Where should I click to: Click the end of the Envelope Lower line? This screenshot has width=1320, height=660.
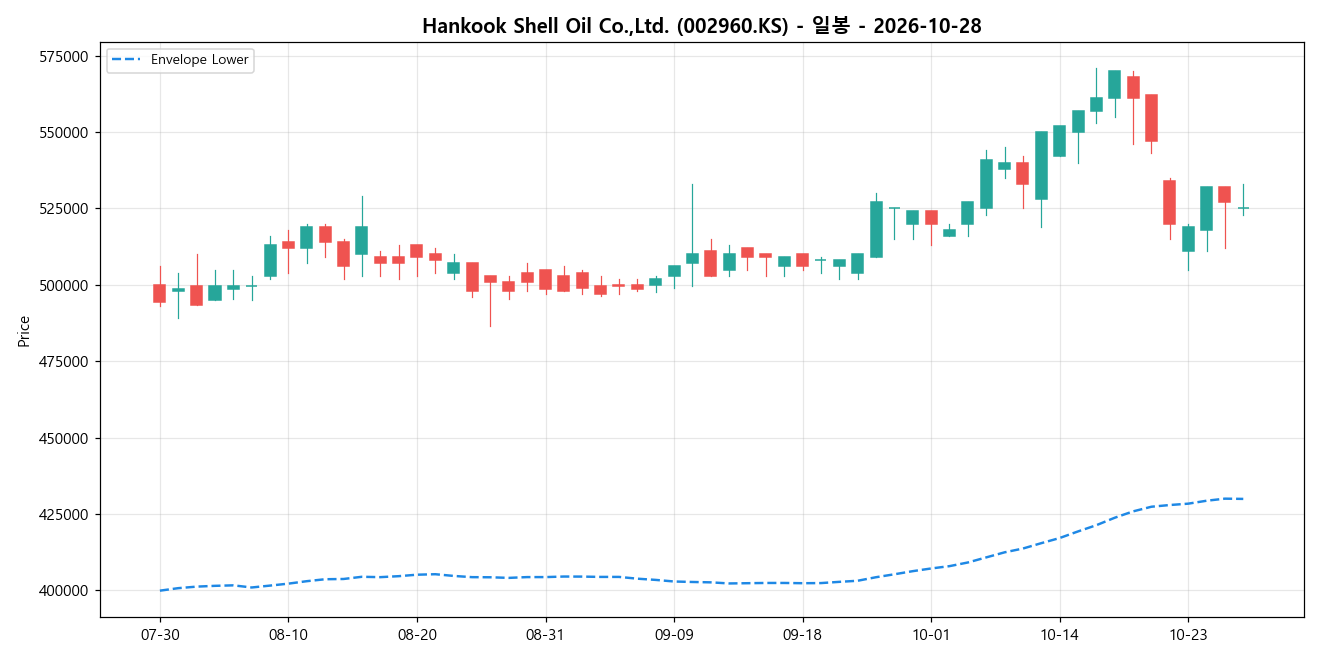coord(1243,499)
